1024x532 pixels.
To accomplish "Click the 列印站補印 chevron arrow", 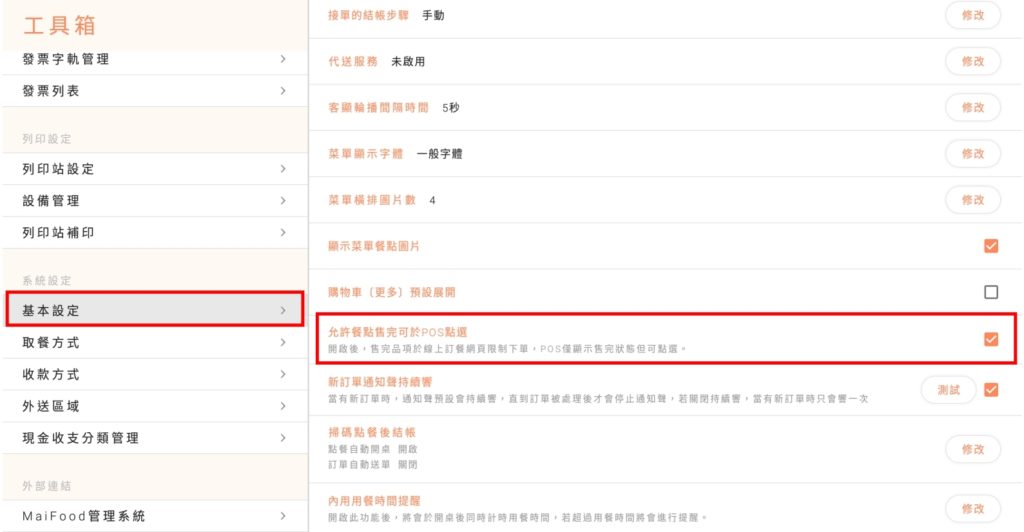I will point(283,233).
